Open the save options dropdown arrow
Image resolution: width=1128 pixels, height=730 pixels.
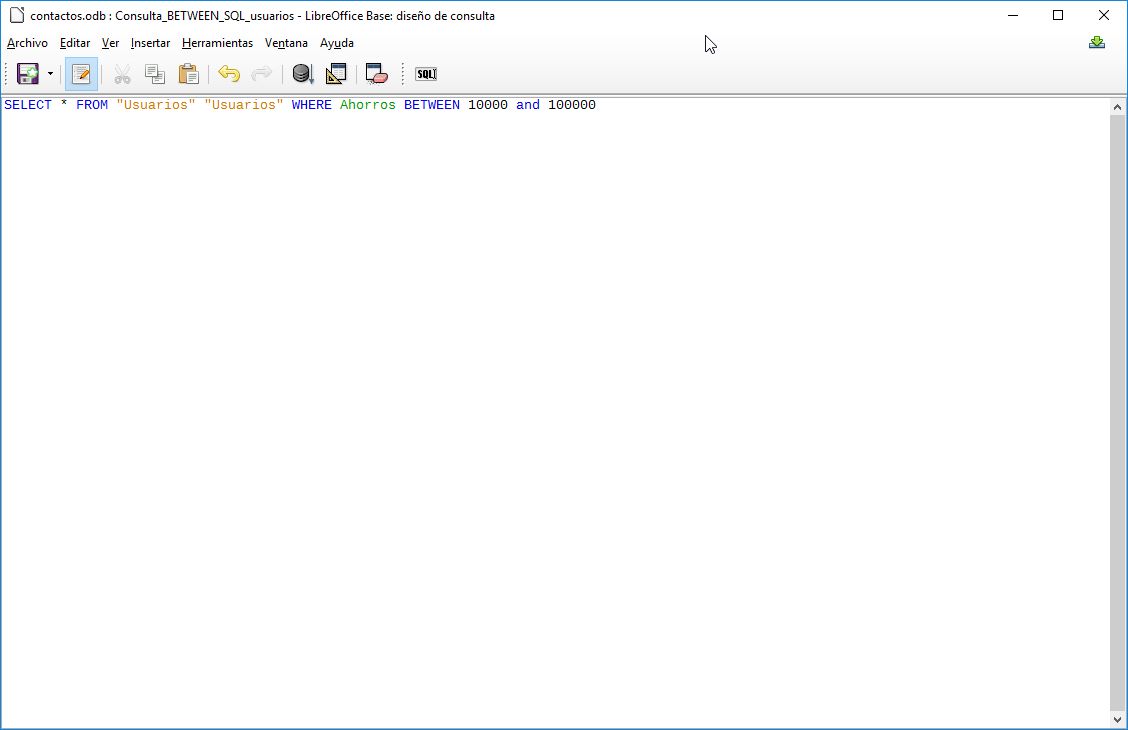[x=48, y=73]
